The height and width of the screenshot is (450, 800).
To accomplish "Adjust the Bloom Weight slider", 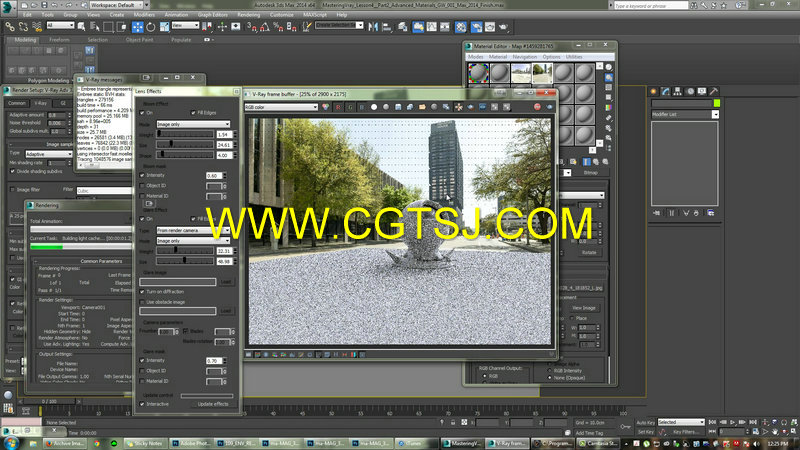I will point(185,134).
